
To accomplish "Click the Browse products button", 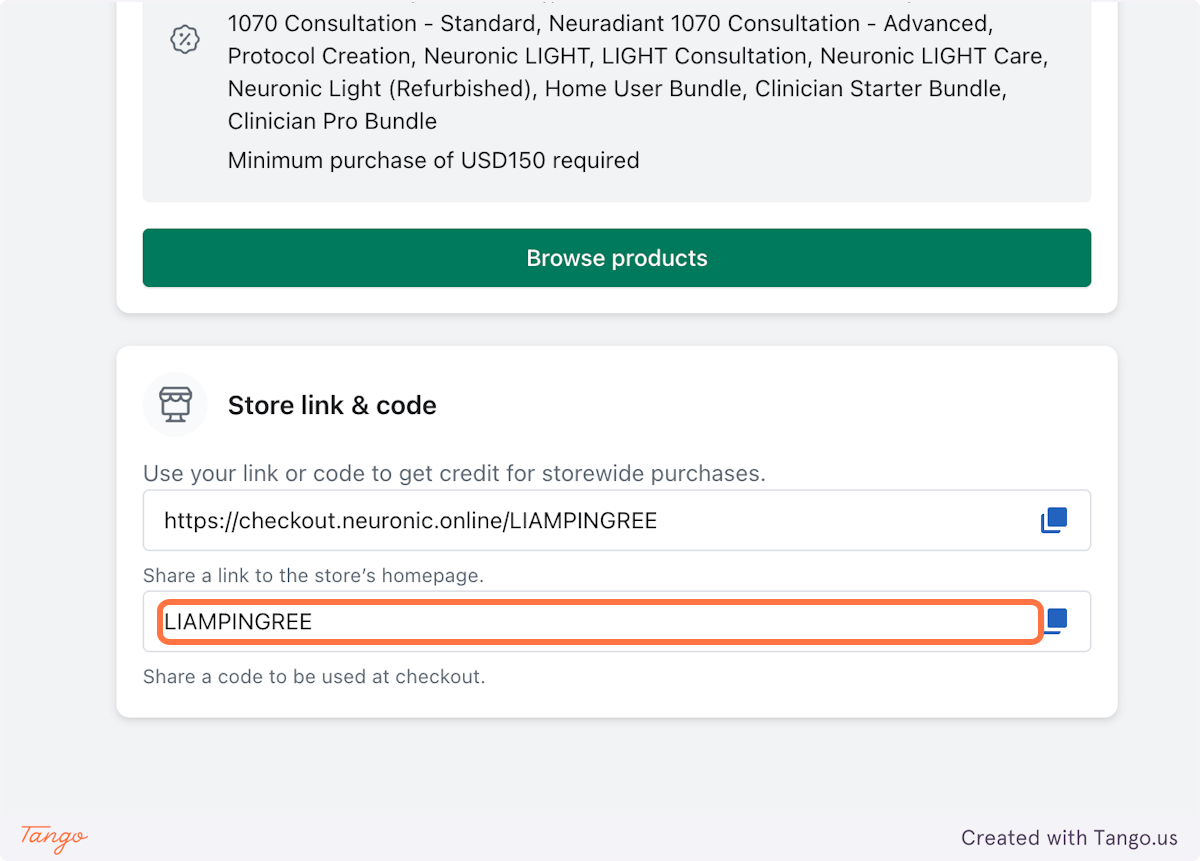I will 616,258.
